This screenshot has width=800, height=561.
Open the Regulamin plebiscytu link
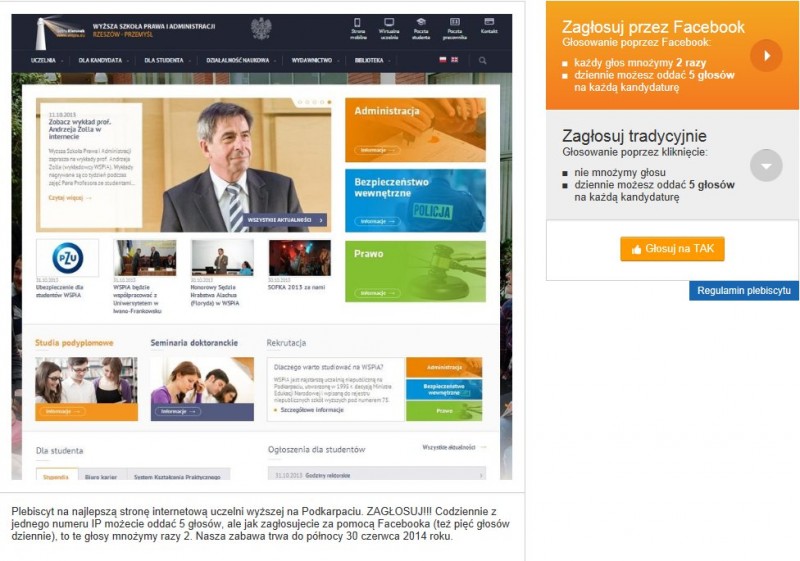[743, 291]
